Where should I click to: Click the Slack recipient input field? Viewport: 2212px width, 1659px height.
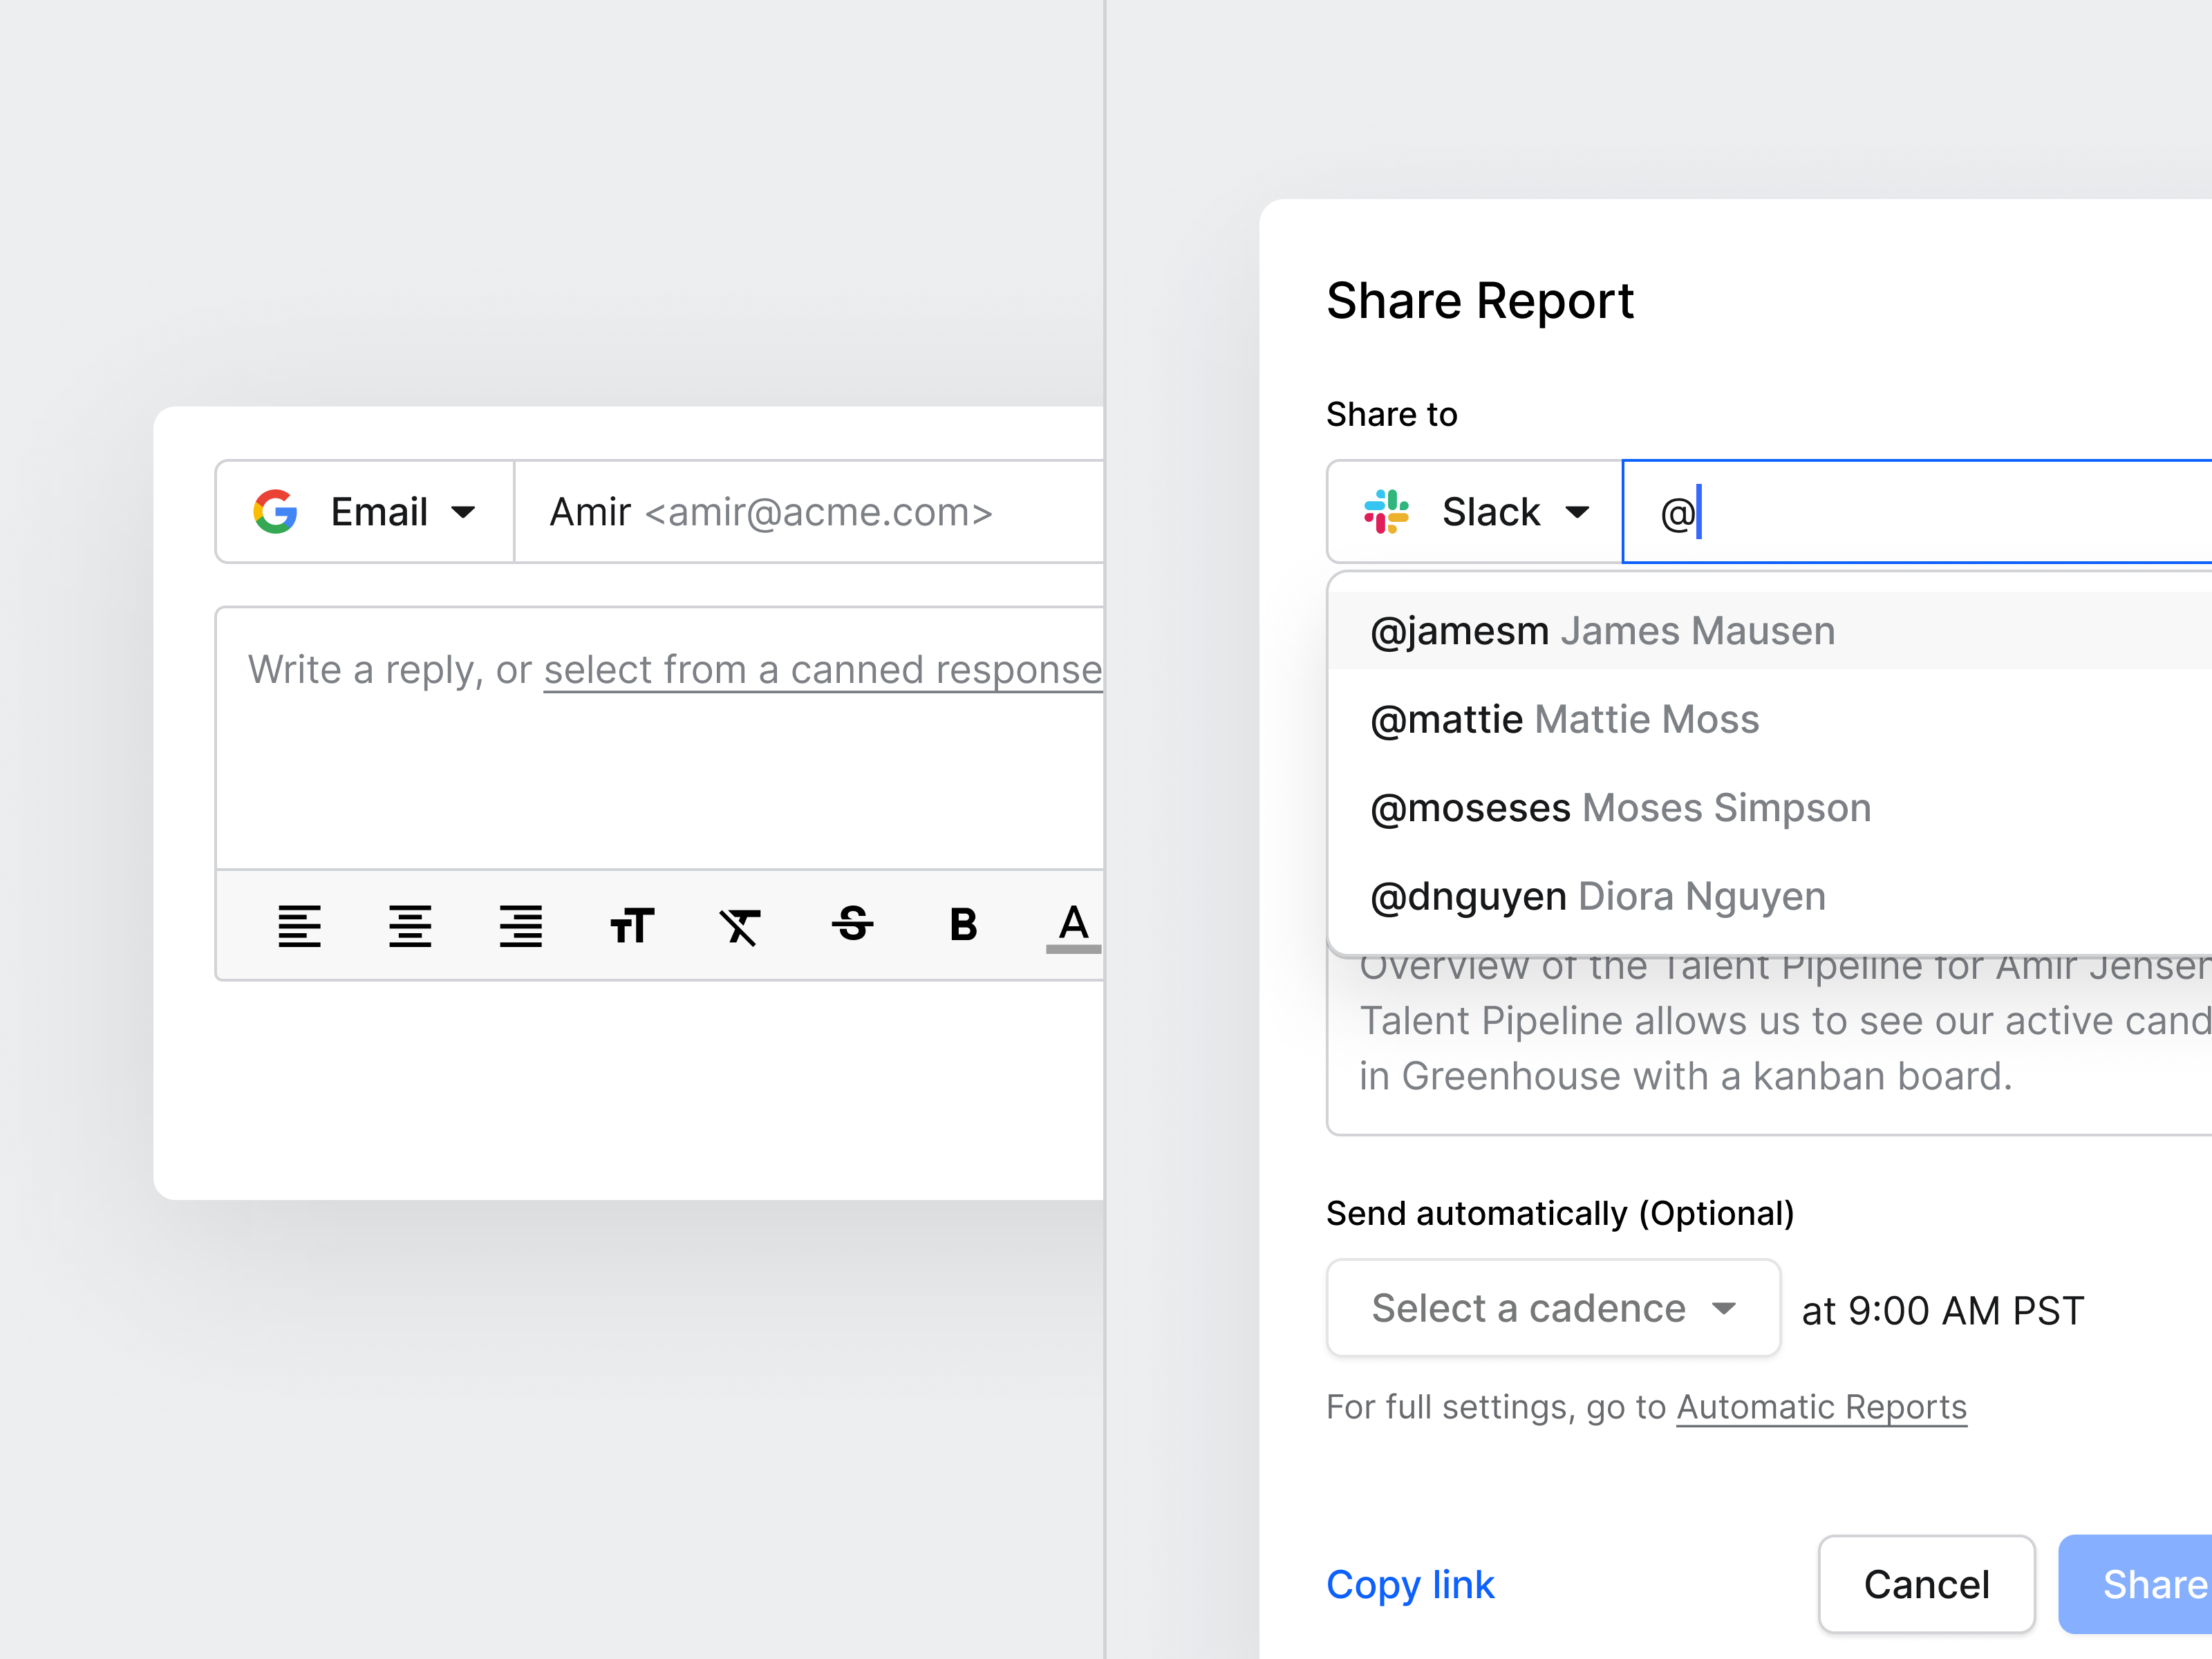1917,512
